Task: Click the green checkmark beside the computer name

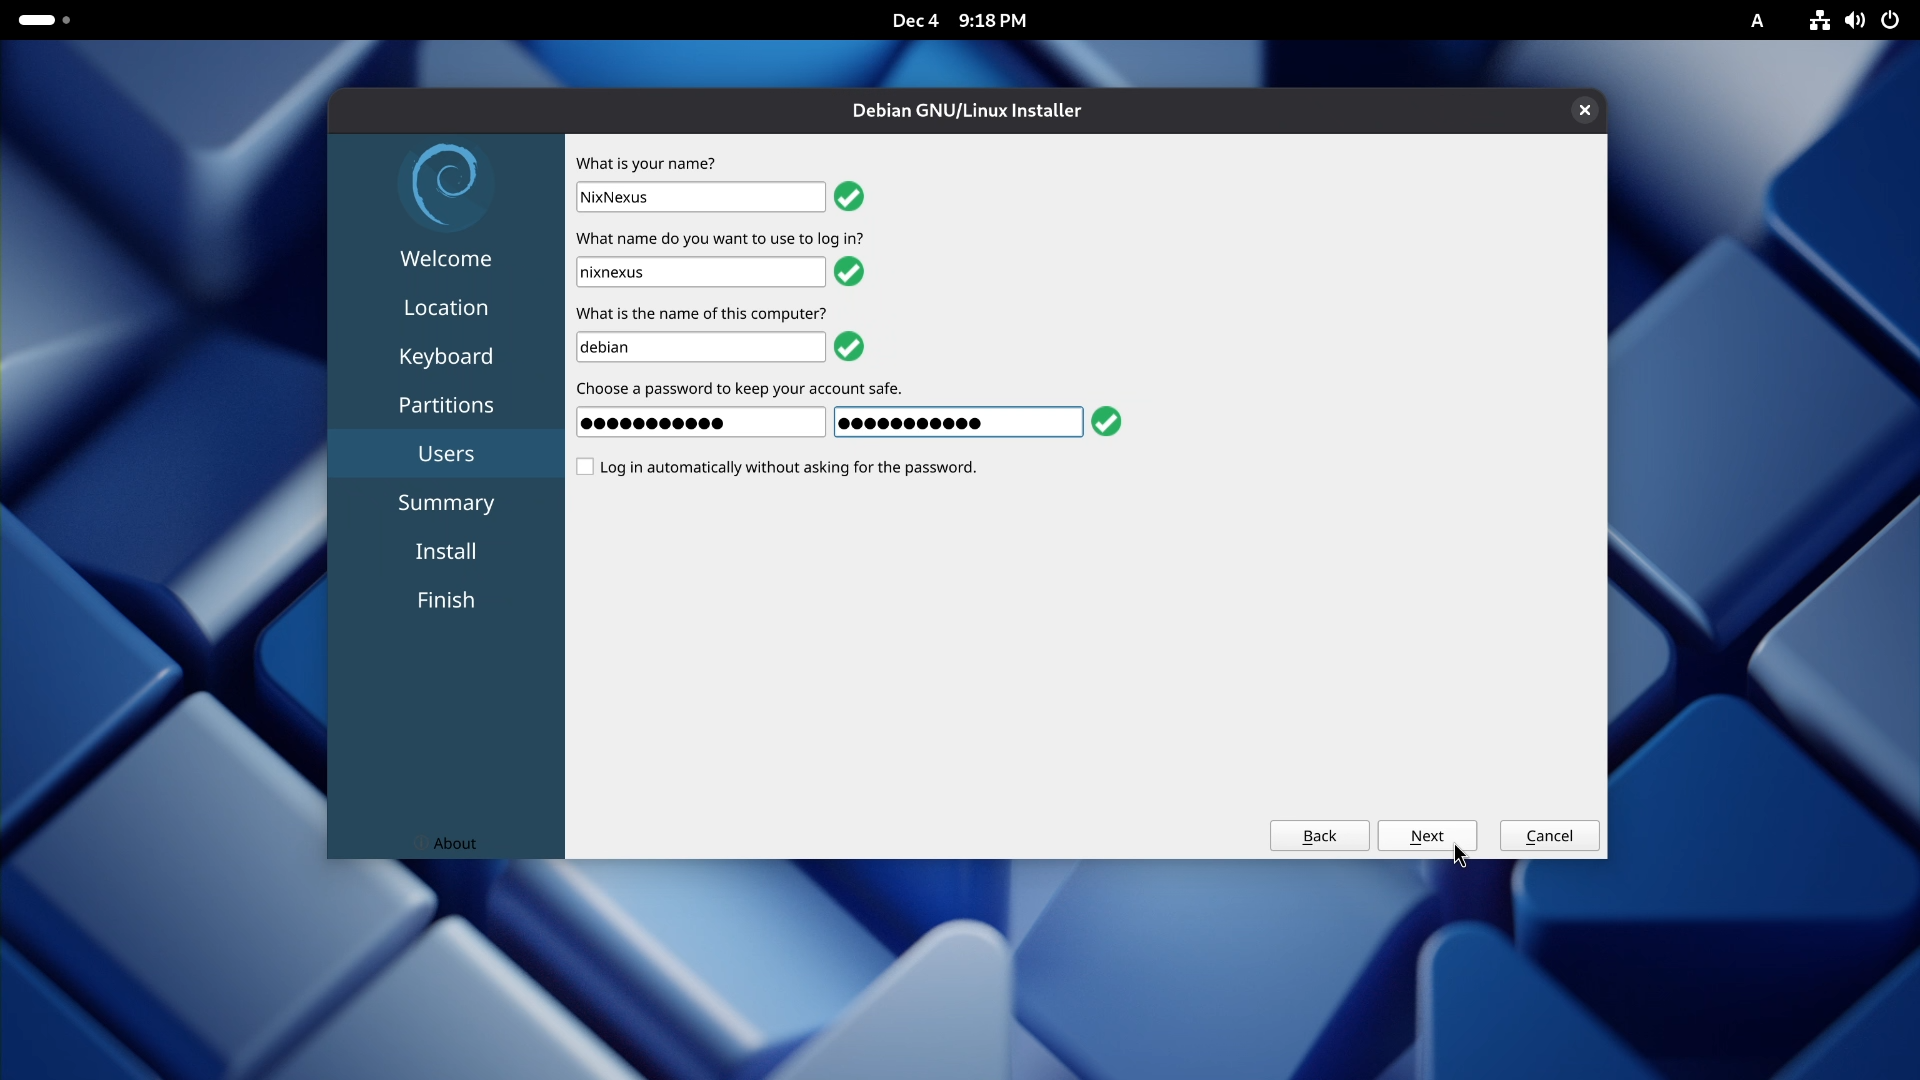Action: point(848,346)
